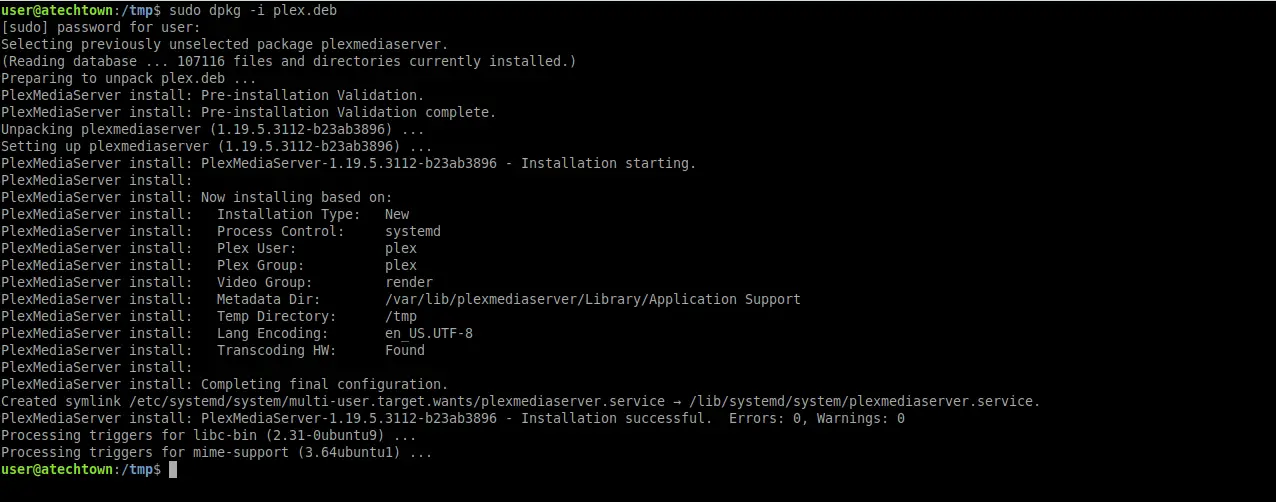Click 'user@atechtown' in the bottom prompt
The image size is (1276, 502).
click(x=57, y=469)
